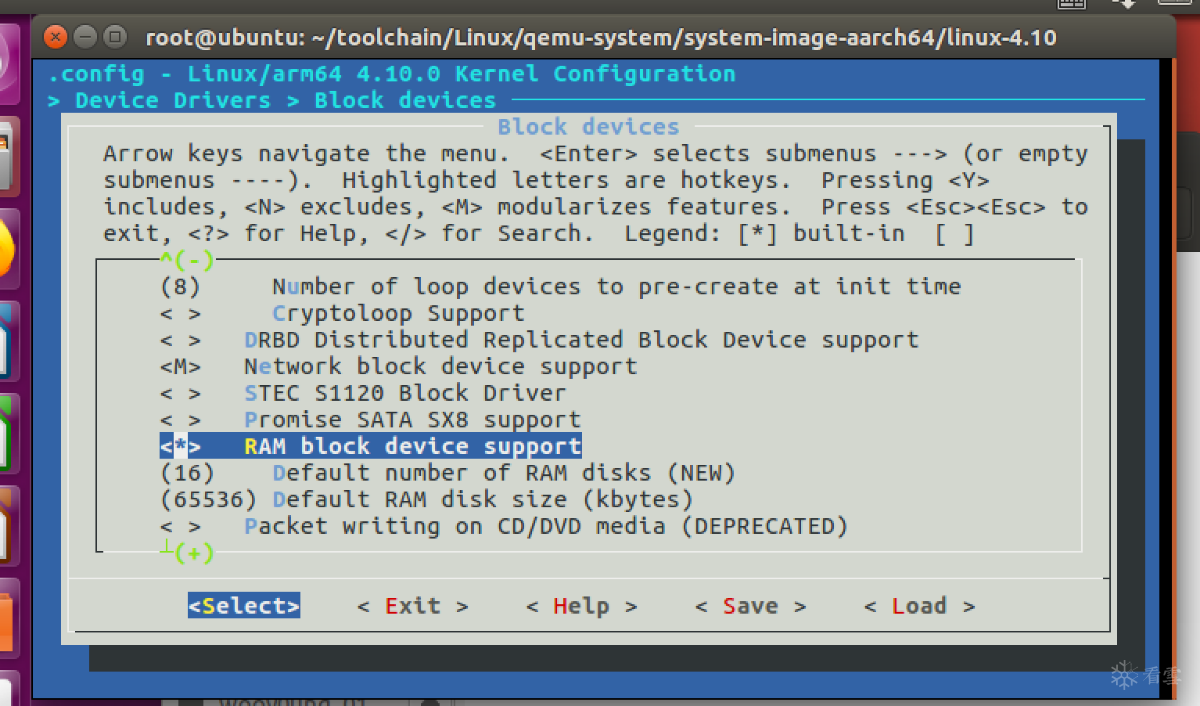This screenshot has height=706, width=1200.
Task: Edit Default RAM disk size value
Action: 482,499
